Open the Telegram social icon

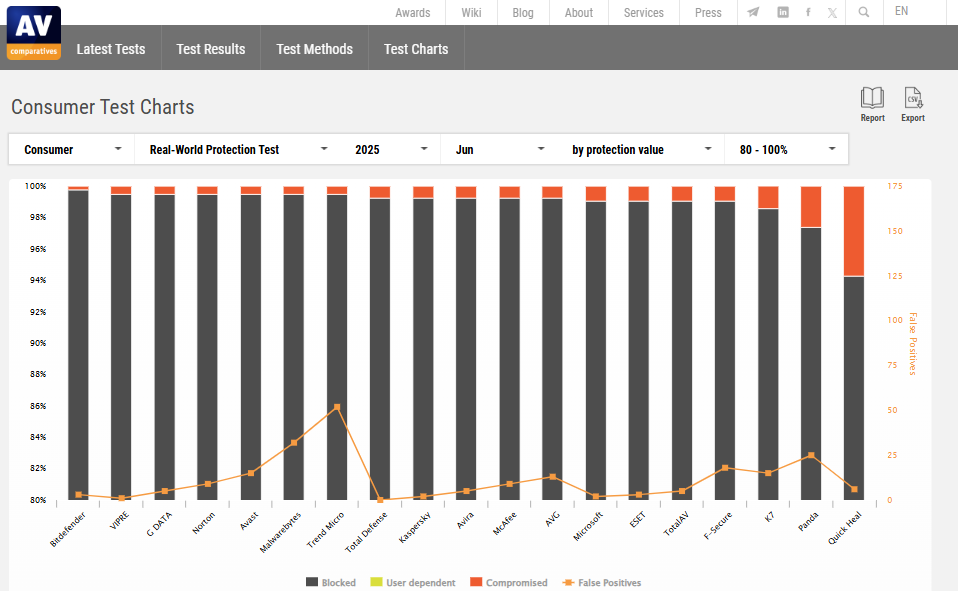coord(753,12)
